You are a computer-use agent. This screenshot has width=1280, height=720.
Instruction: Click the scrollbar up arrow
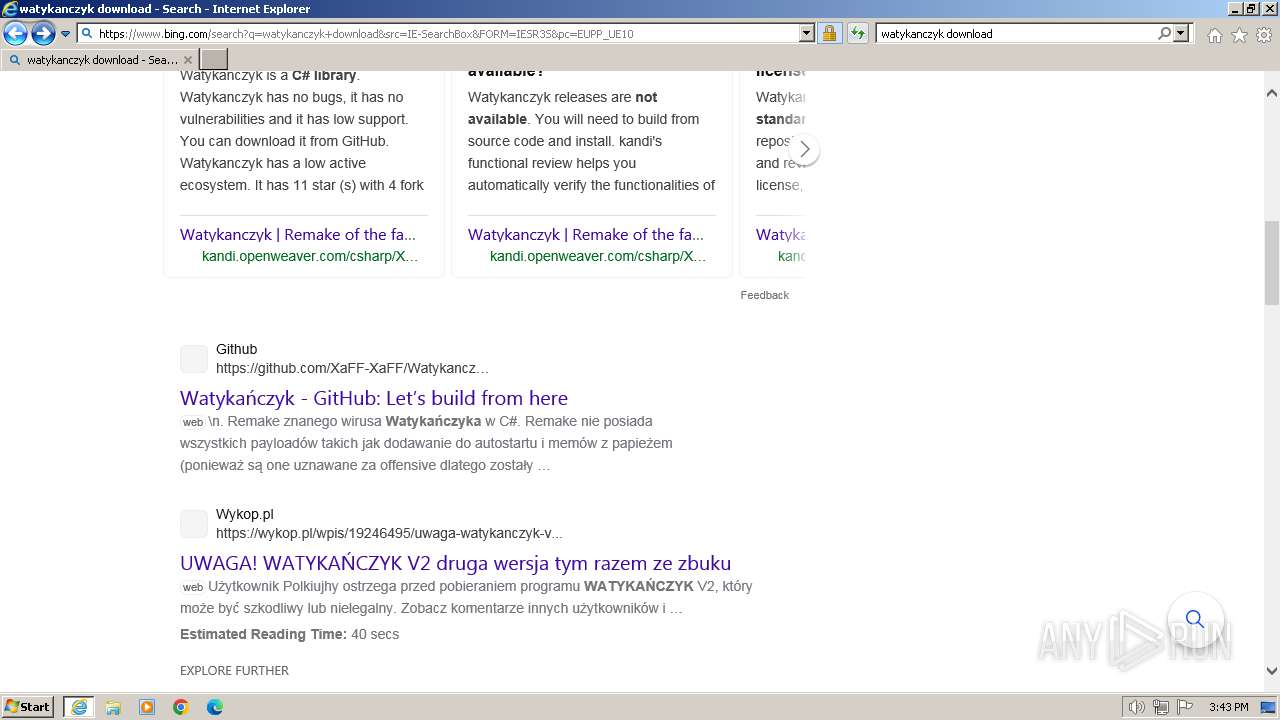(x=1272, y=93)
